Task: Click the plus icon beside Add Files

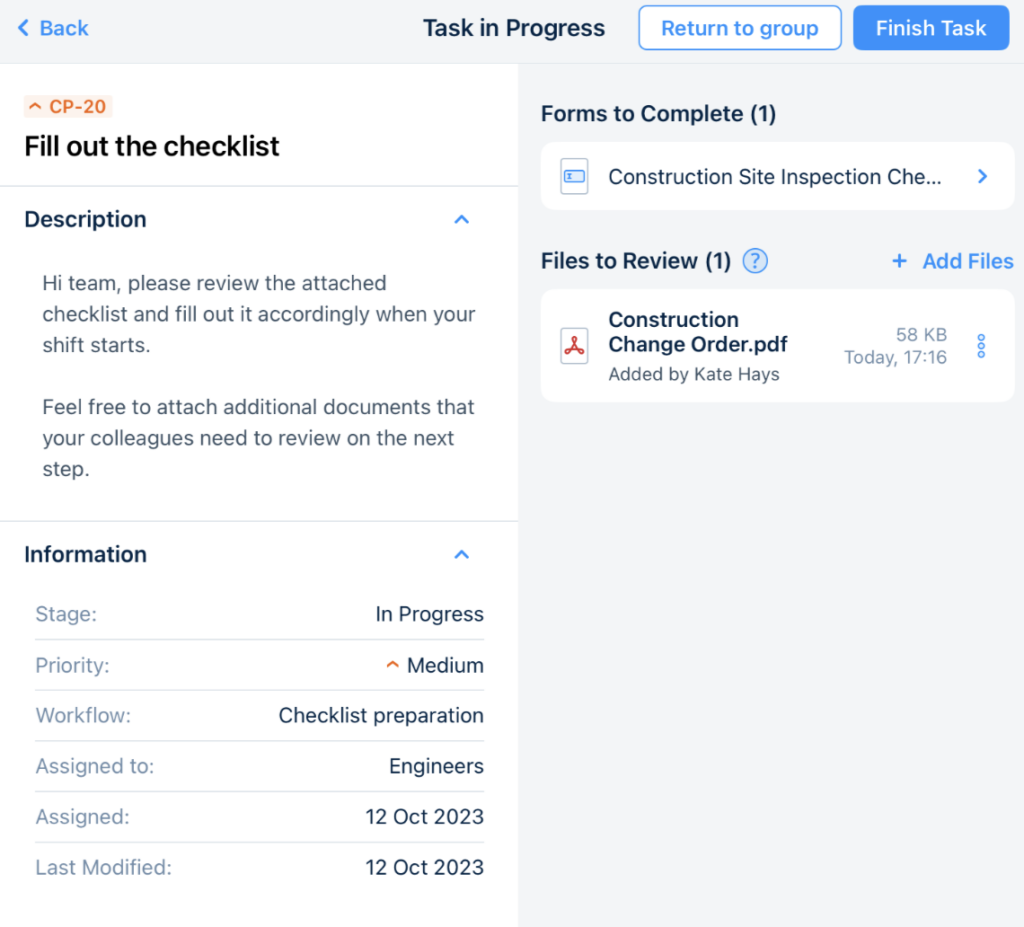Action: coord(899,261)
